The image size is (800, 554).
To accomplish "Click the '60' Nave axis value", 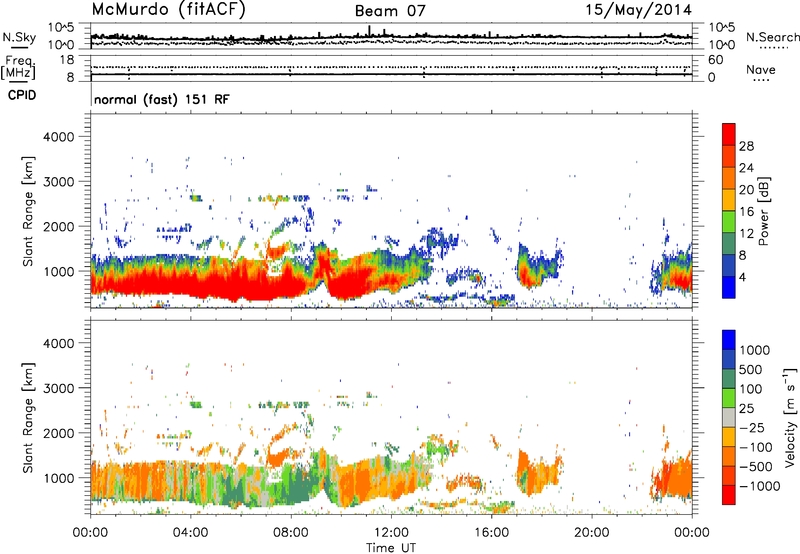I will pos(715,60).
